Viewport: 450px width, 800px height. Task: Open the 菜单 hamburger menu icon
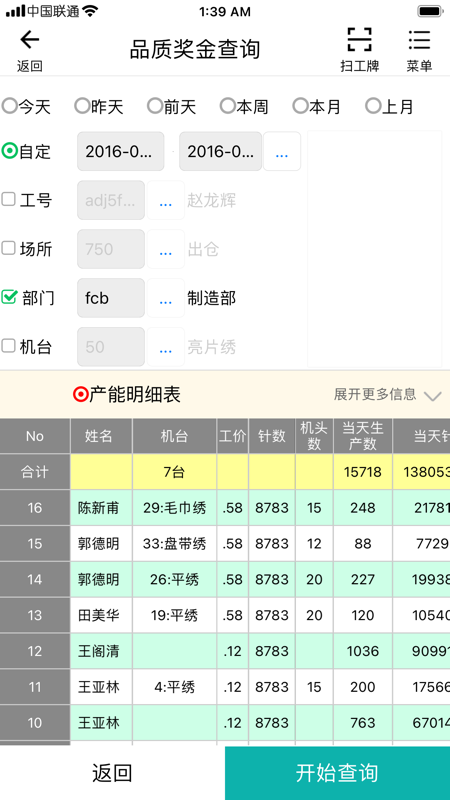coord(419,40)
